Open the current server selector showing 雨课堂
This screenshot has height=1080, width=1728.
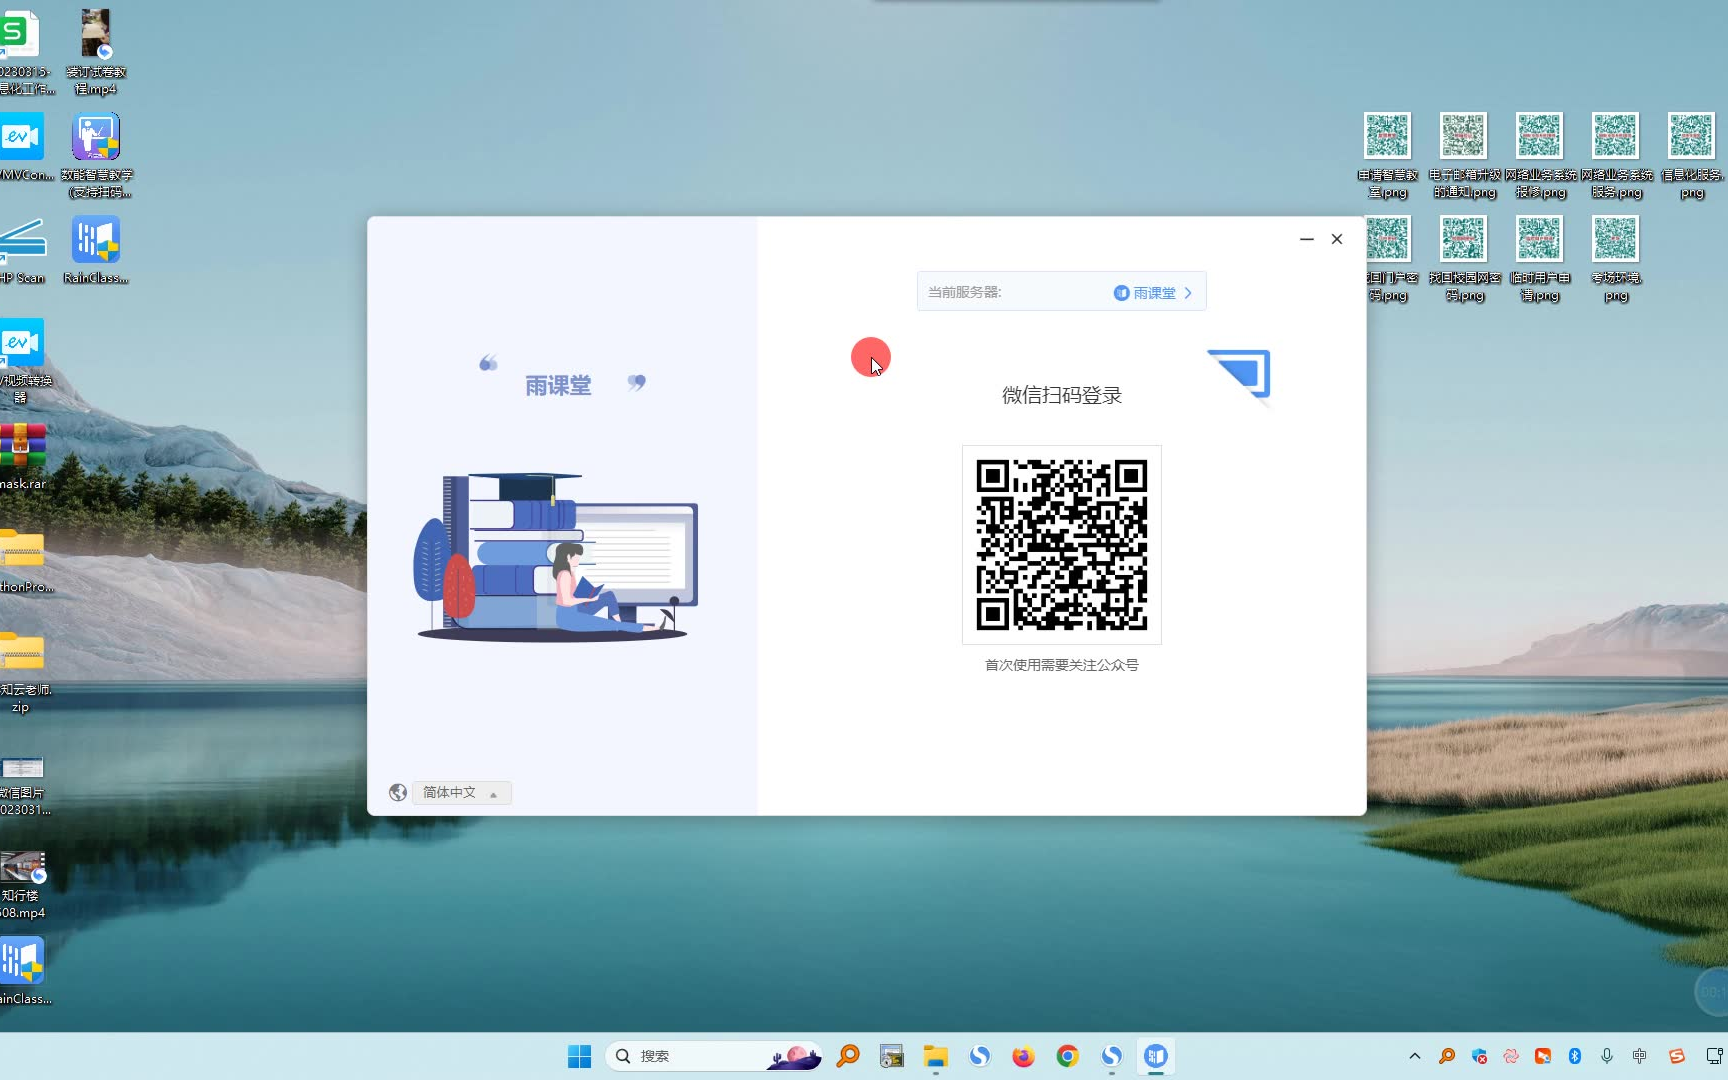(1061, 292)
